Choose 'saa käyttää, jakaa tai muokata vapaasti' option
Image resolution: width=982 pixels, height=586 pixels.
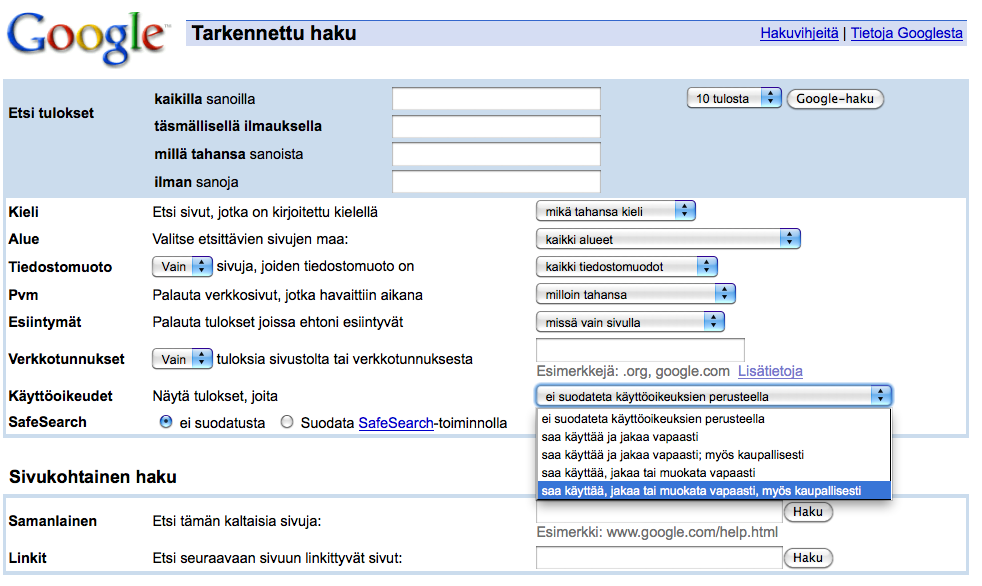point(713,473)
